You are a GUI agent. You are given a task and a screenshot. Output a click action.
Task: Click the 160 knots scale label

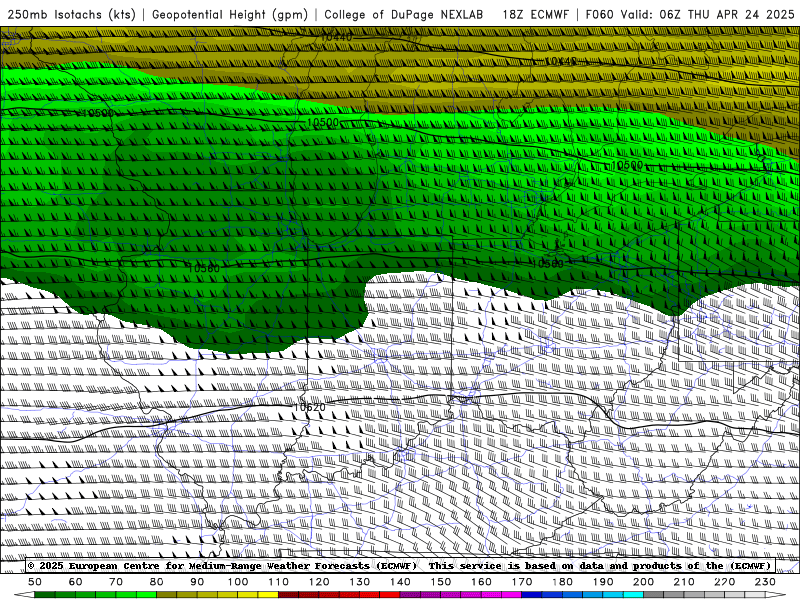481,582
